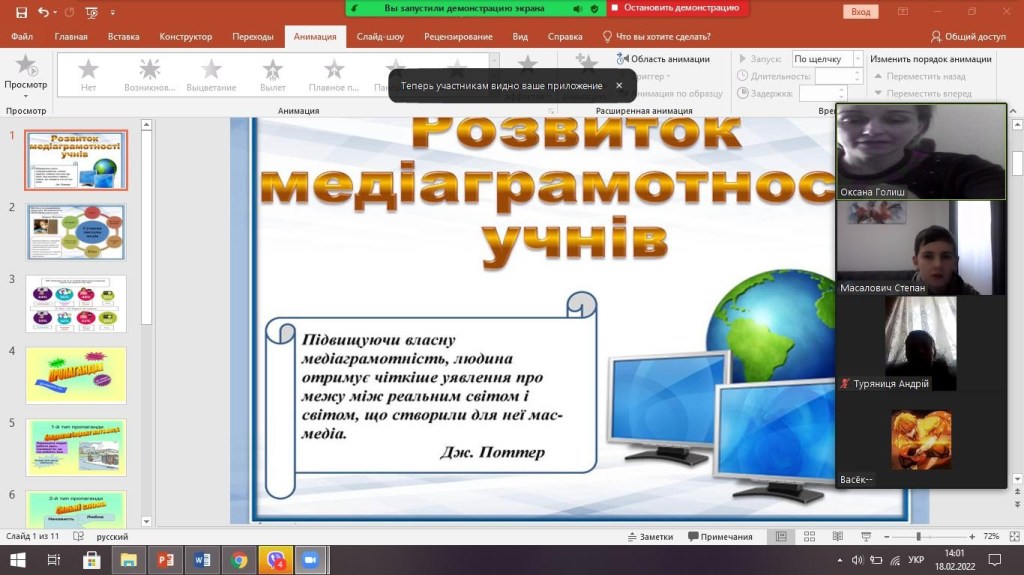Toggle Notes (Заметки) pane in status bar

pos(649,537)
